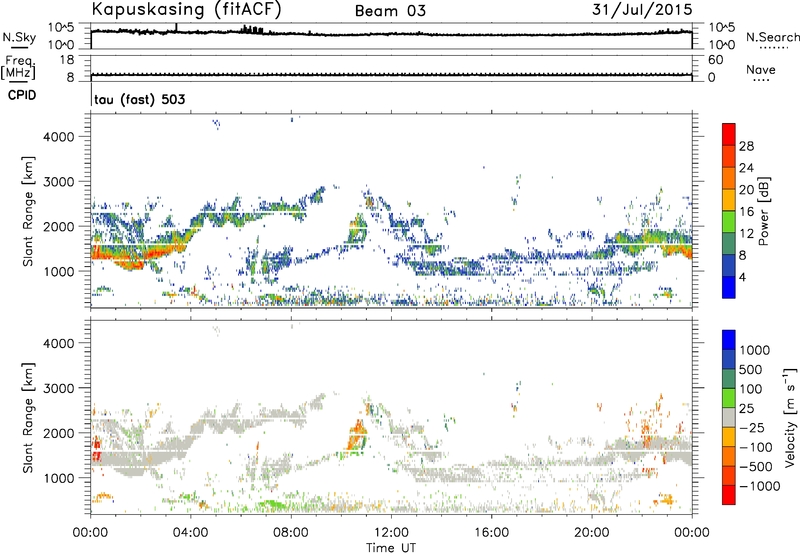
Task: Click the Kapuskasing (fitACF) title
Action: [186, 10]
